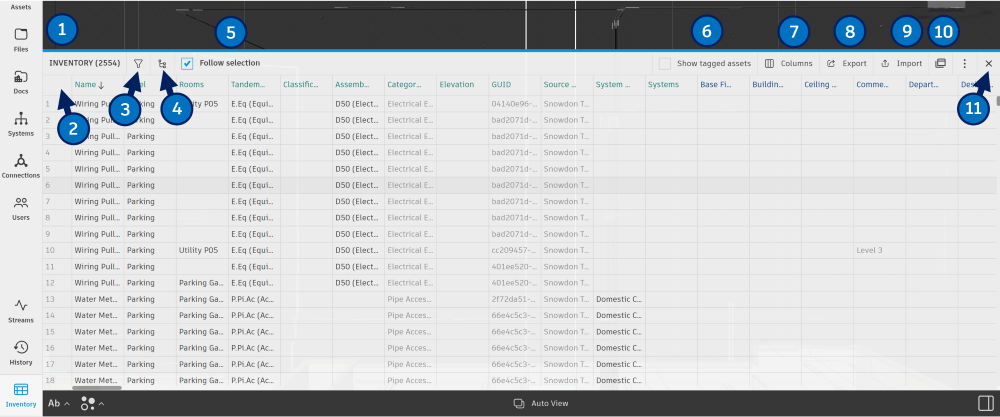Image resolution: width=1000 pixels, height=417 pixels.
Task: Open the Connections sidebar section
Action: point(20,166)
